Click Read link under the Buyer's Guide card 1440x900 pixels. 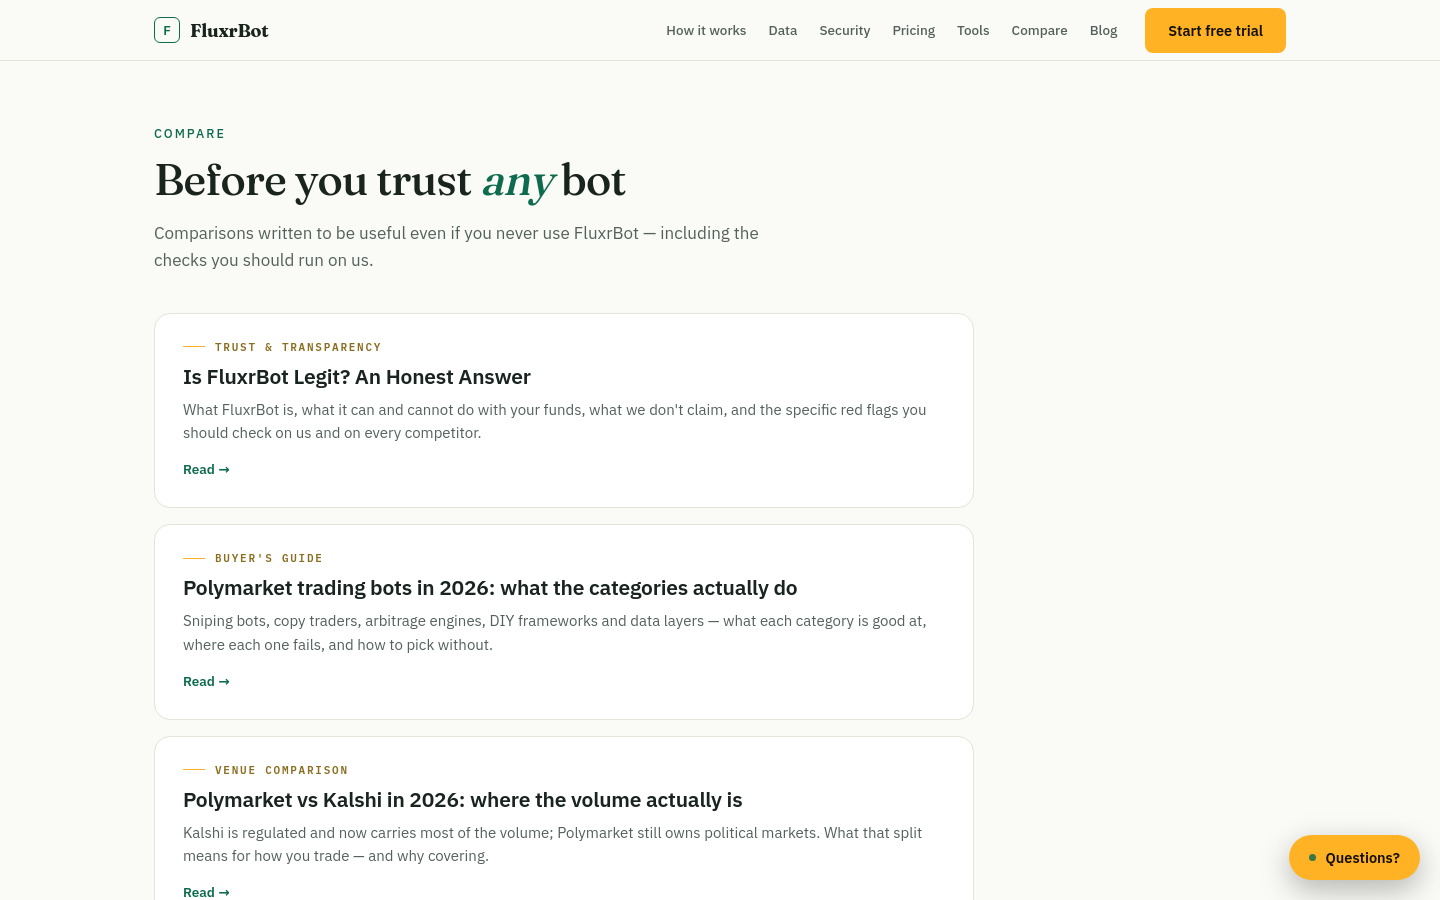[206, 681]
